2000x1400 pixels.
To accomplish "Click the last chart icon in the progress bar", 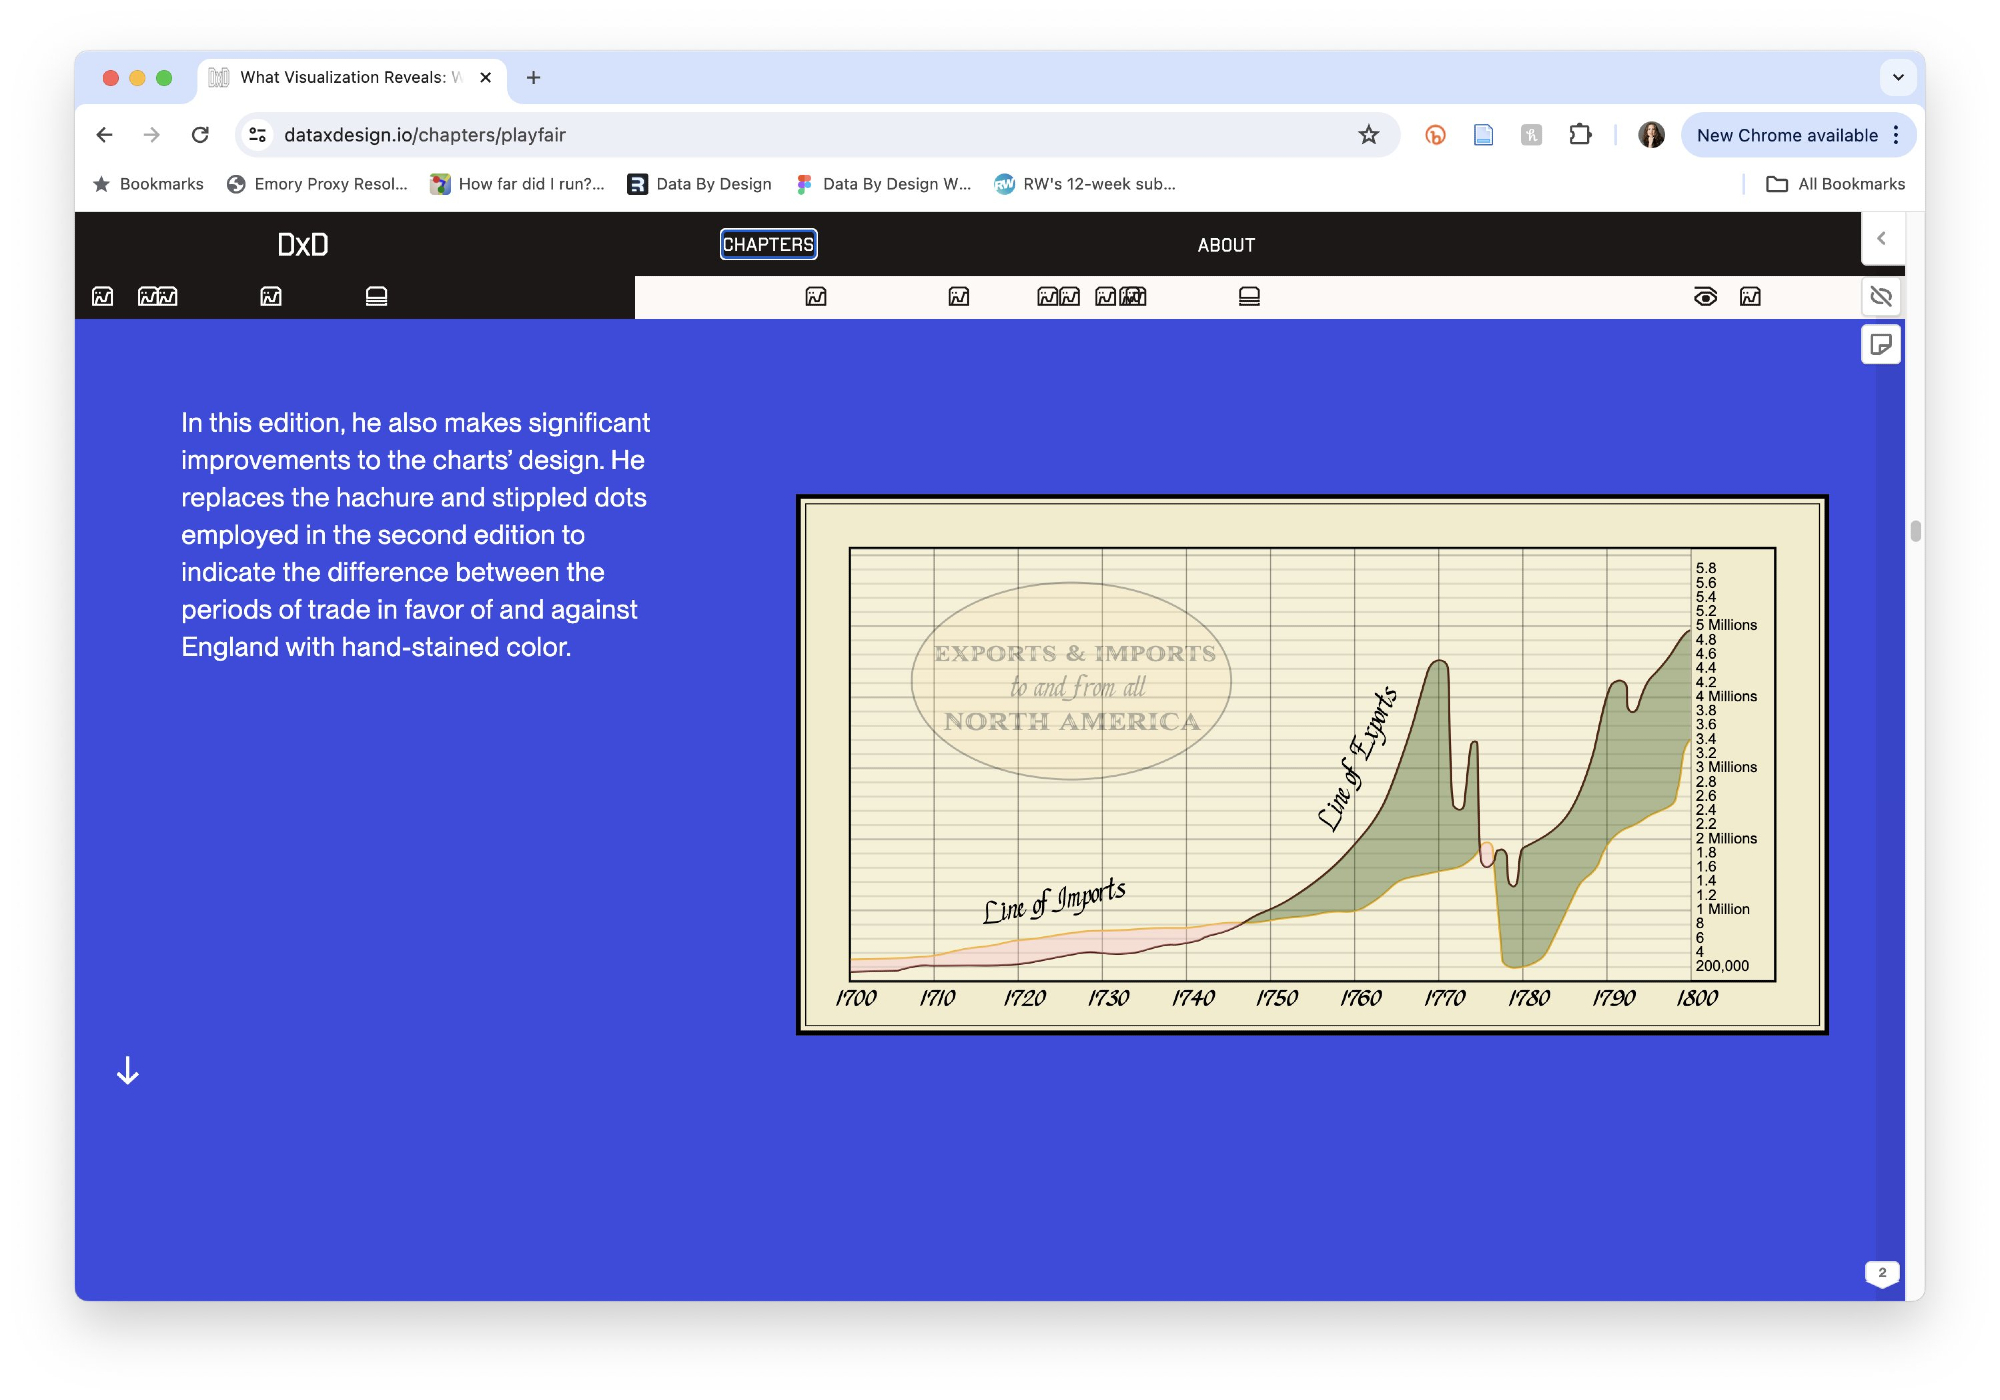I will [1750, 296].
